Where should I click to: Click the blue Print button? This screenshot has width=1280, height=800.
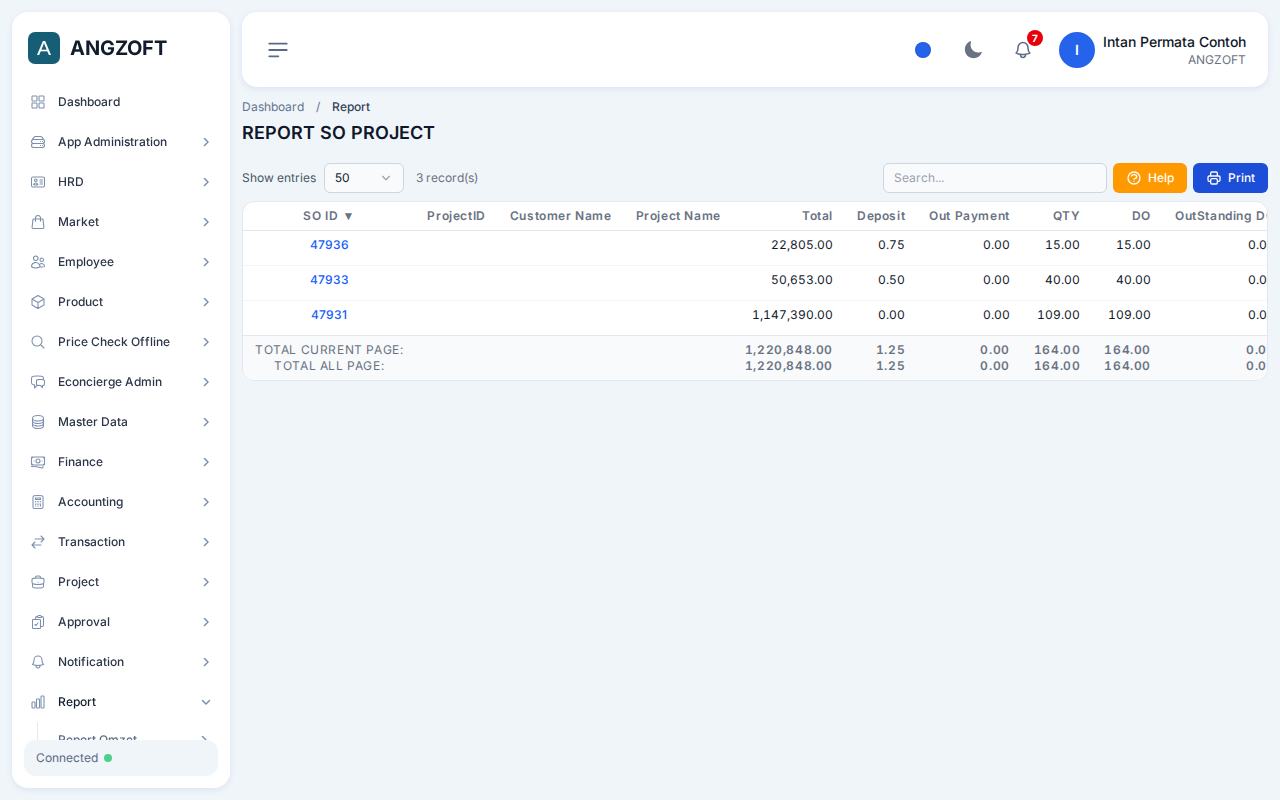[1230, 178]
